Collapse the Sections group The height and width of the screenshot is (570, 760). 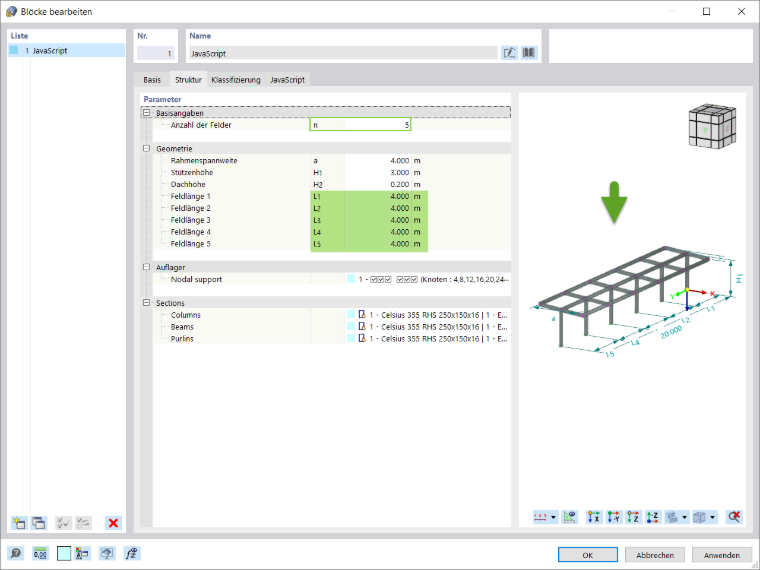[x=146, y=302]
